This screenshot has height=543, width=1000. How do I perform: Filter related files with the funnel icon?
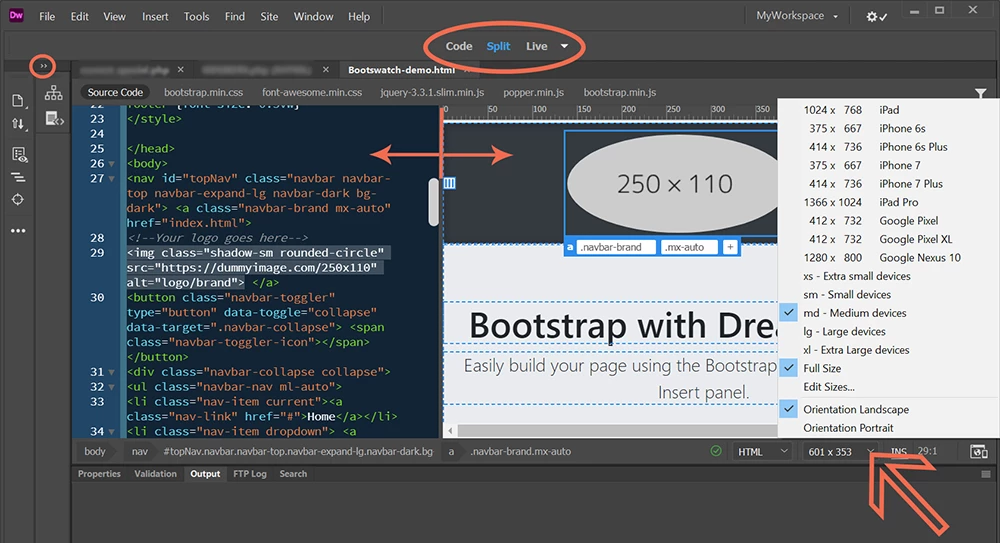[x=980, y=94]
